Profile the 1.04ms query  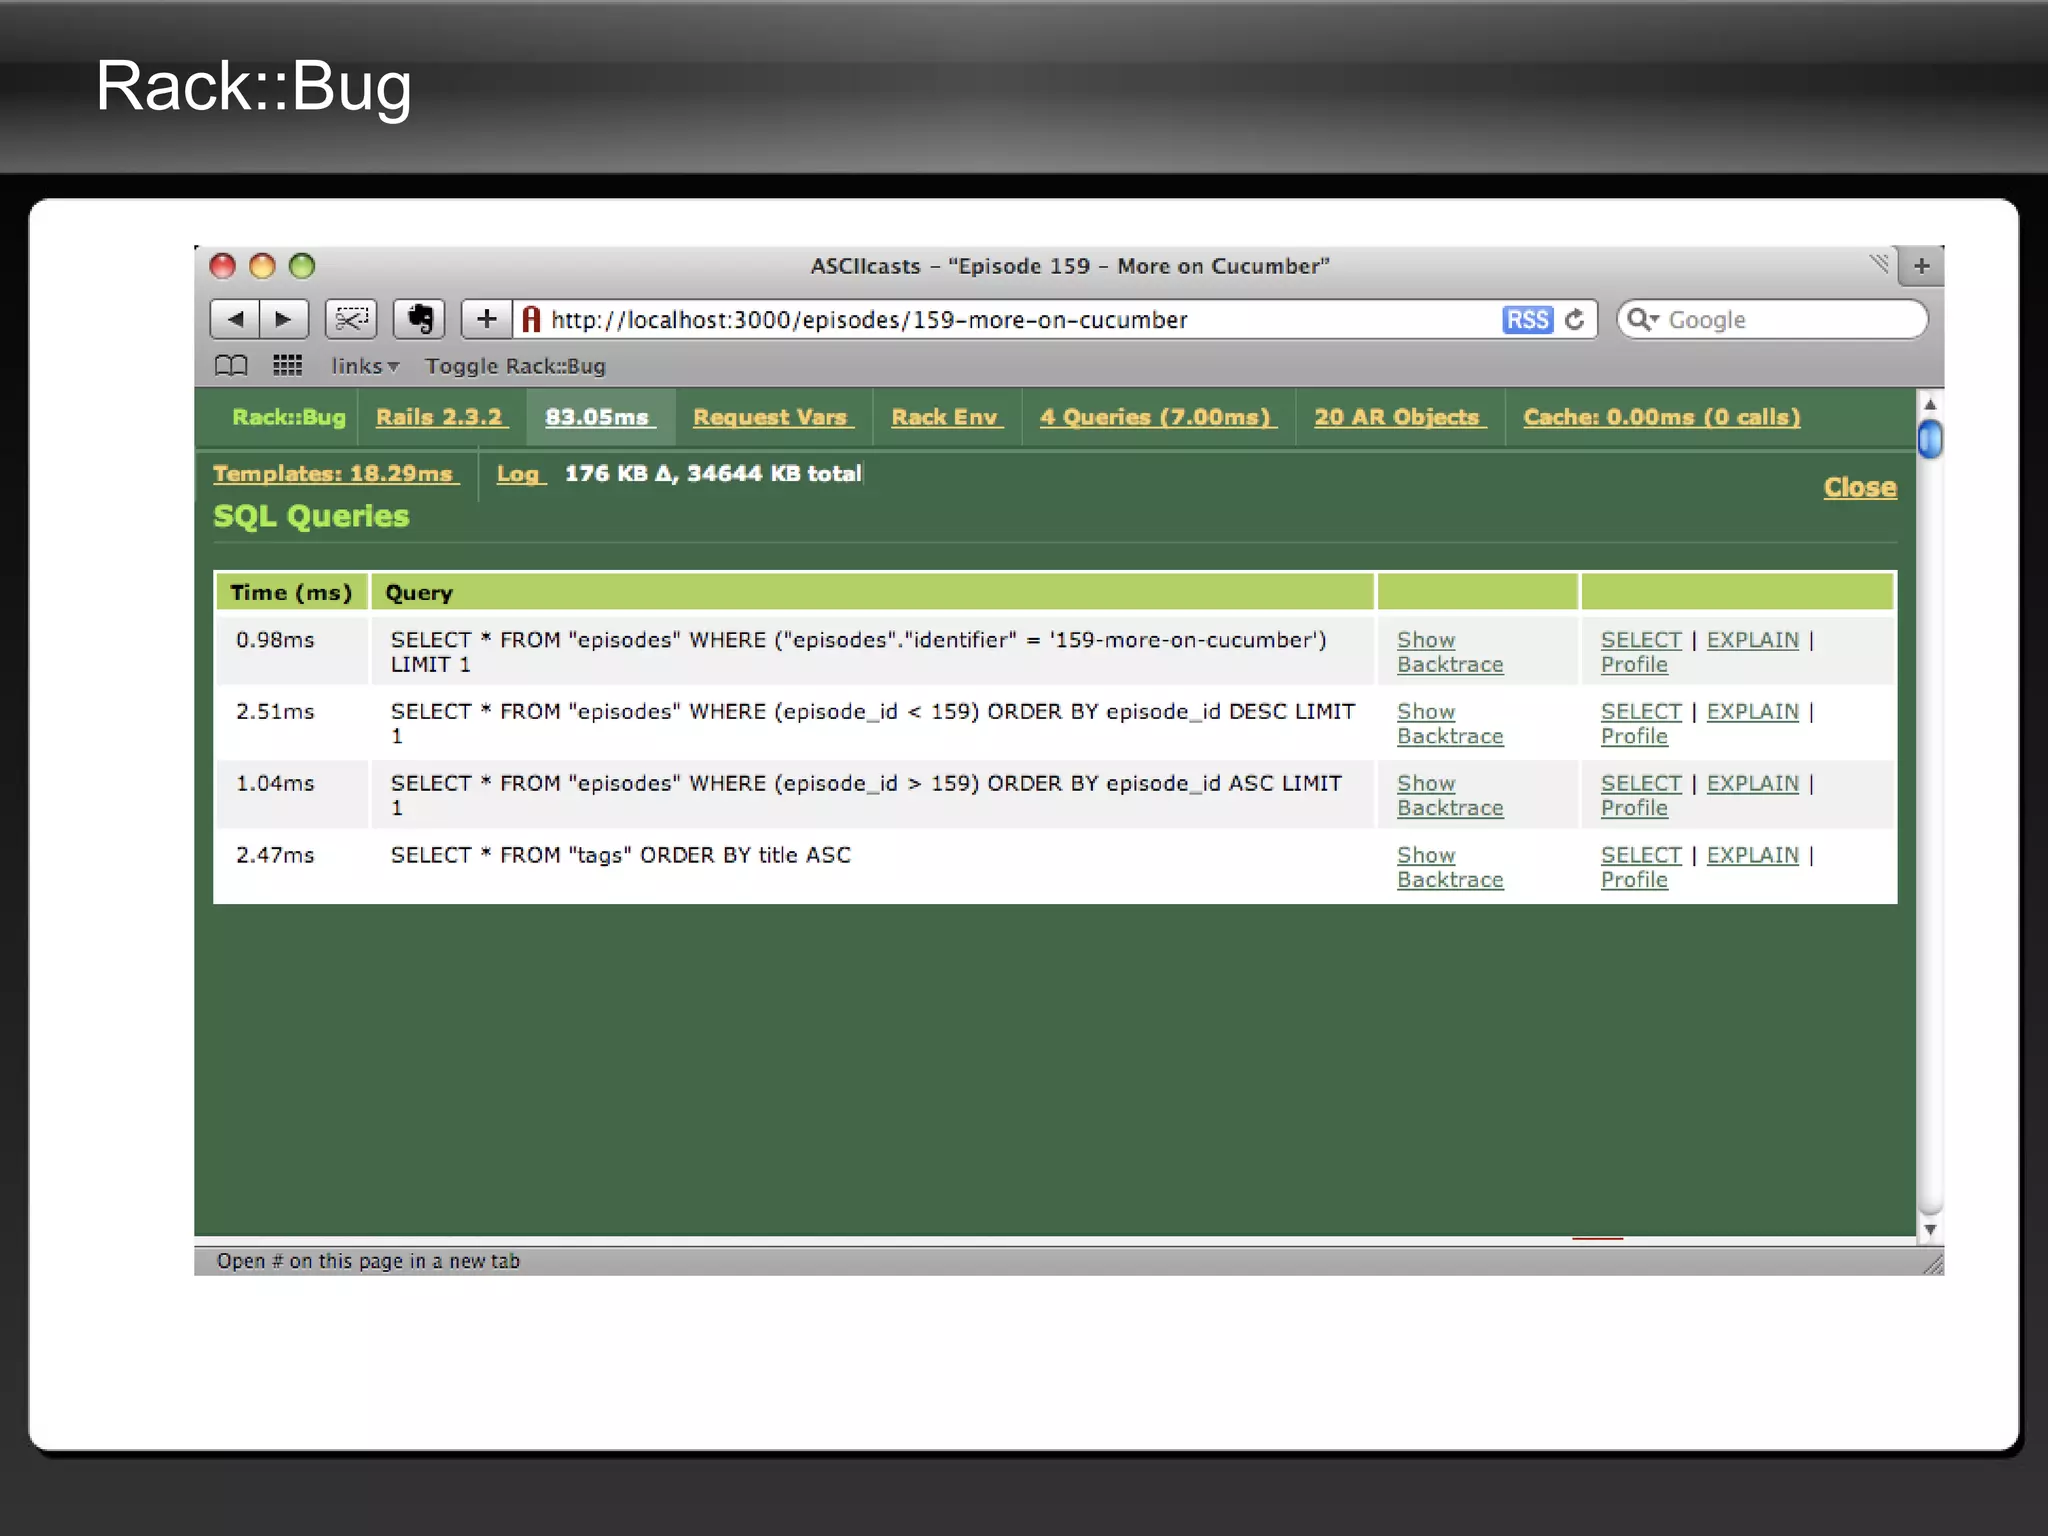(1634, 809)
